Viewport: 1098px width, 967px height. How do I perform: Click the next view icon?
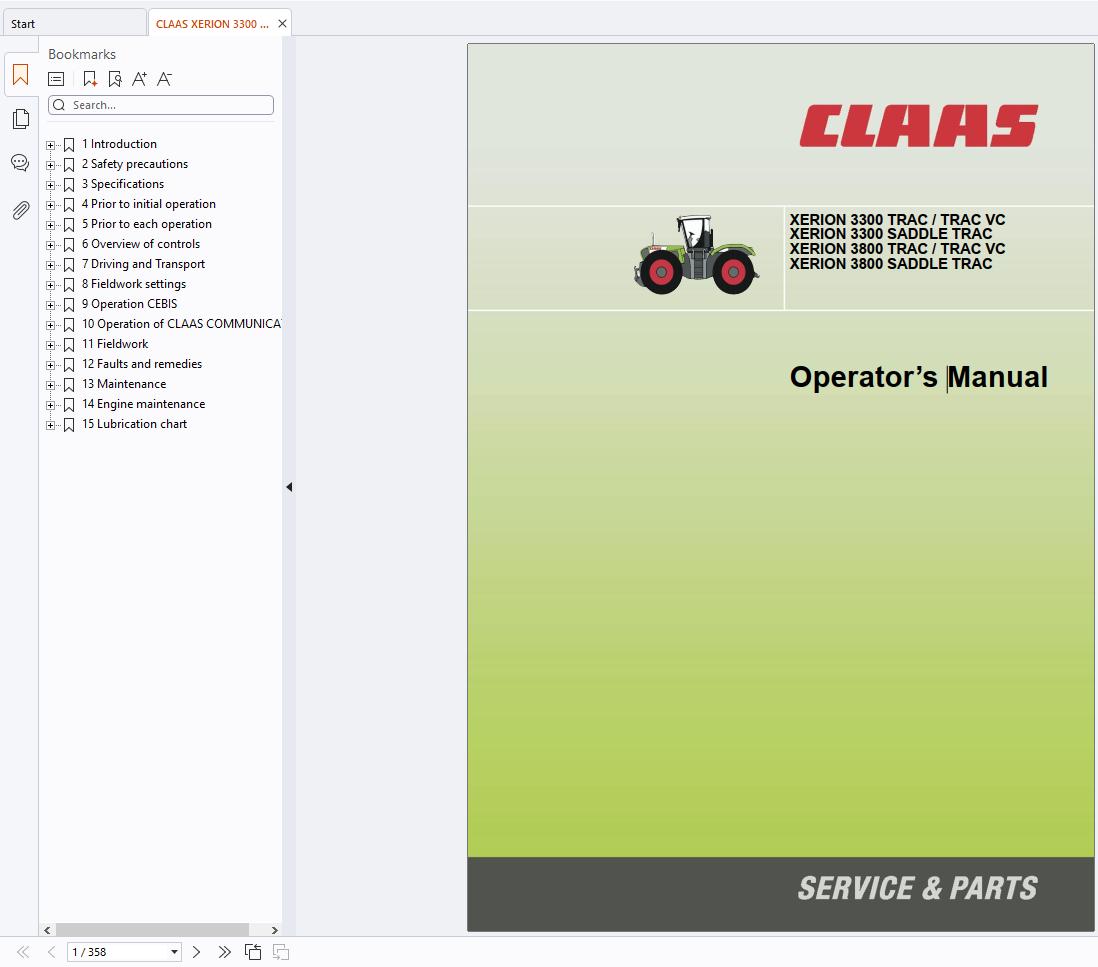click(x=281, y=952)
